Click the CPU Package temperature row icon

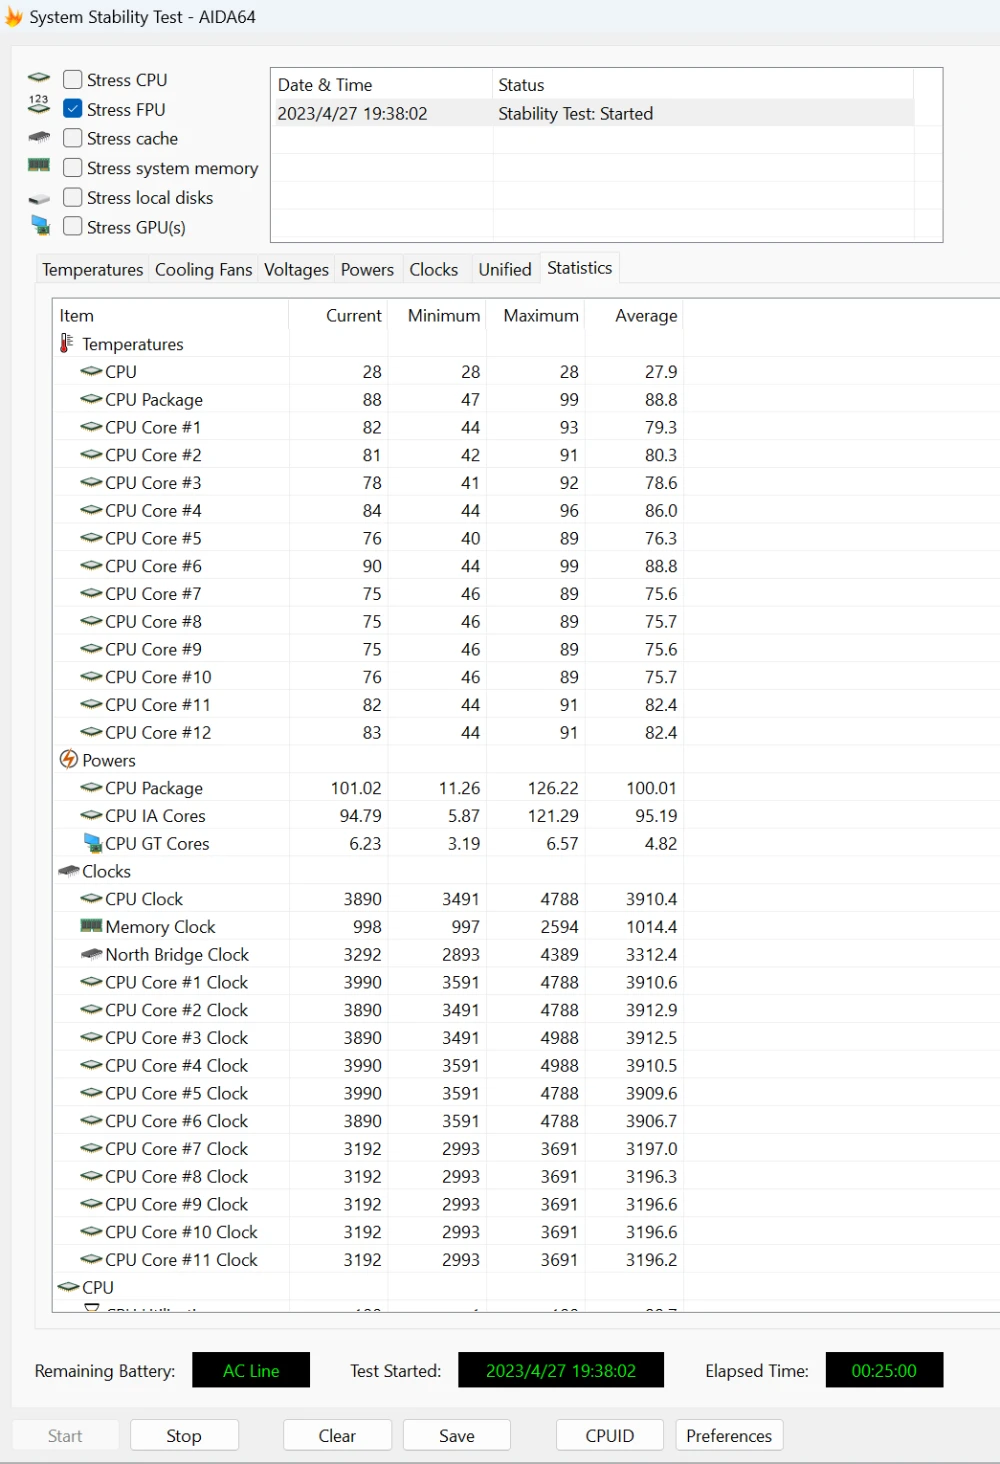pos(91,399)
